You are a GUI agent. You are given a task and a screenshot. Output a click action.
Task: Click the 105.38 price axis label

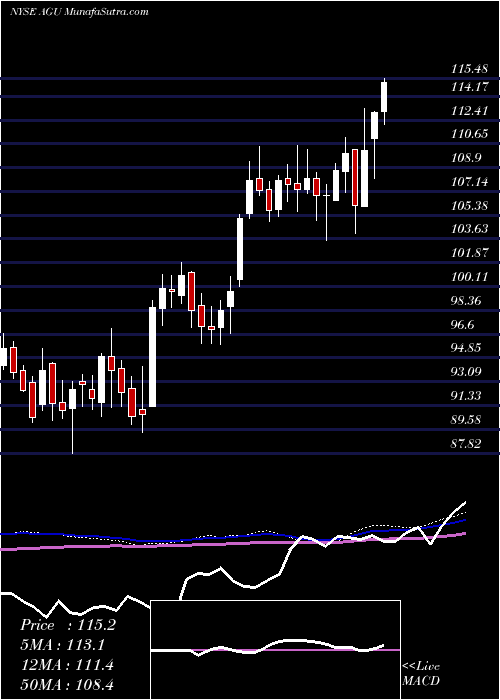click(x=469, y=206)
